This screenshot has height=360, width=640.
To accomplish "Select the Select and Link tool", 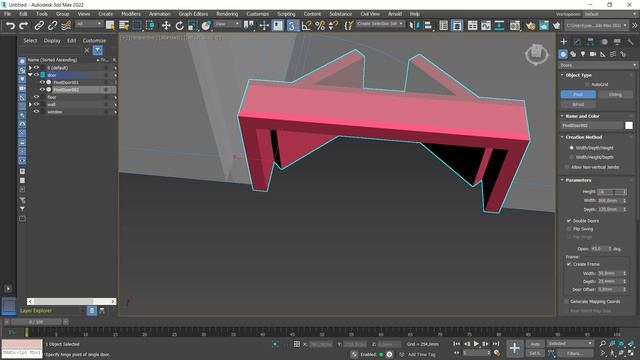I will tap(39, 26).
